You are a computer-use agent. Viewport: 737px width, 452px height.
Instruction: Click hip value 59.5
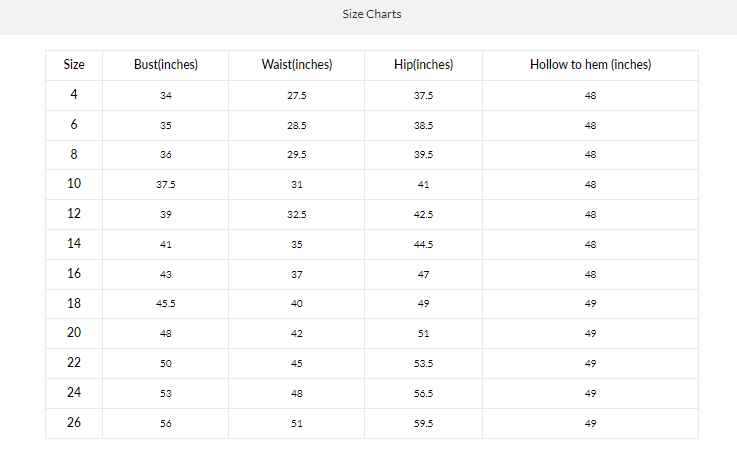coord(424,424)
